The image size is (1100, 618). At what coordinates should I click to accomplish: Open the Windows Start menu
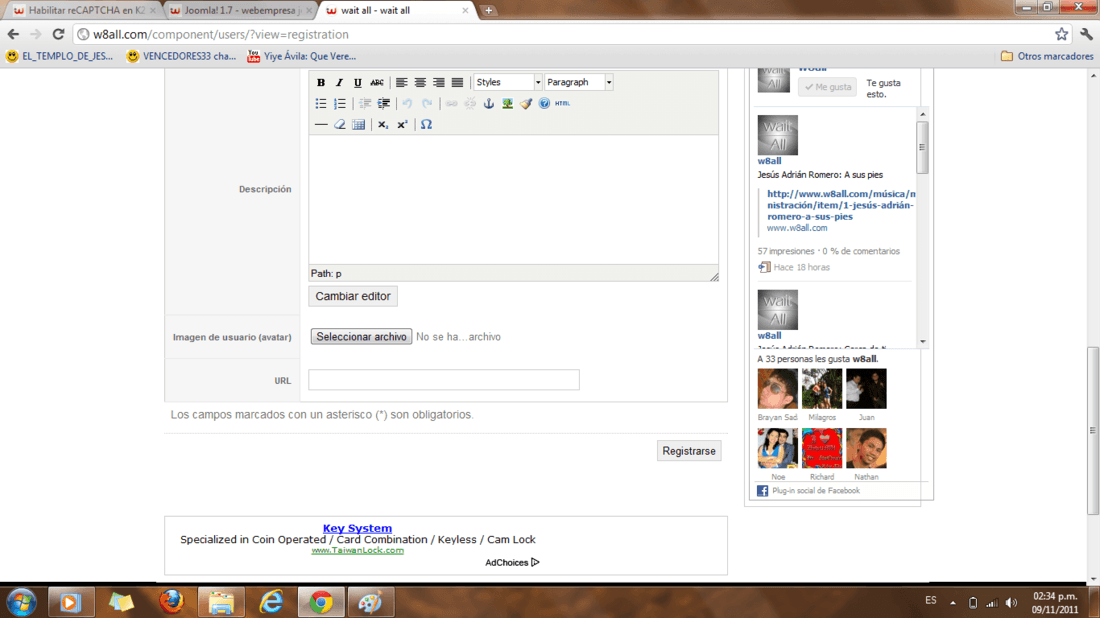coord(21,603)
